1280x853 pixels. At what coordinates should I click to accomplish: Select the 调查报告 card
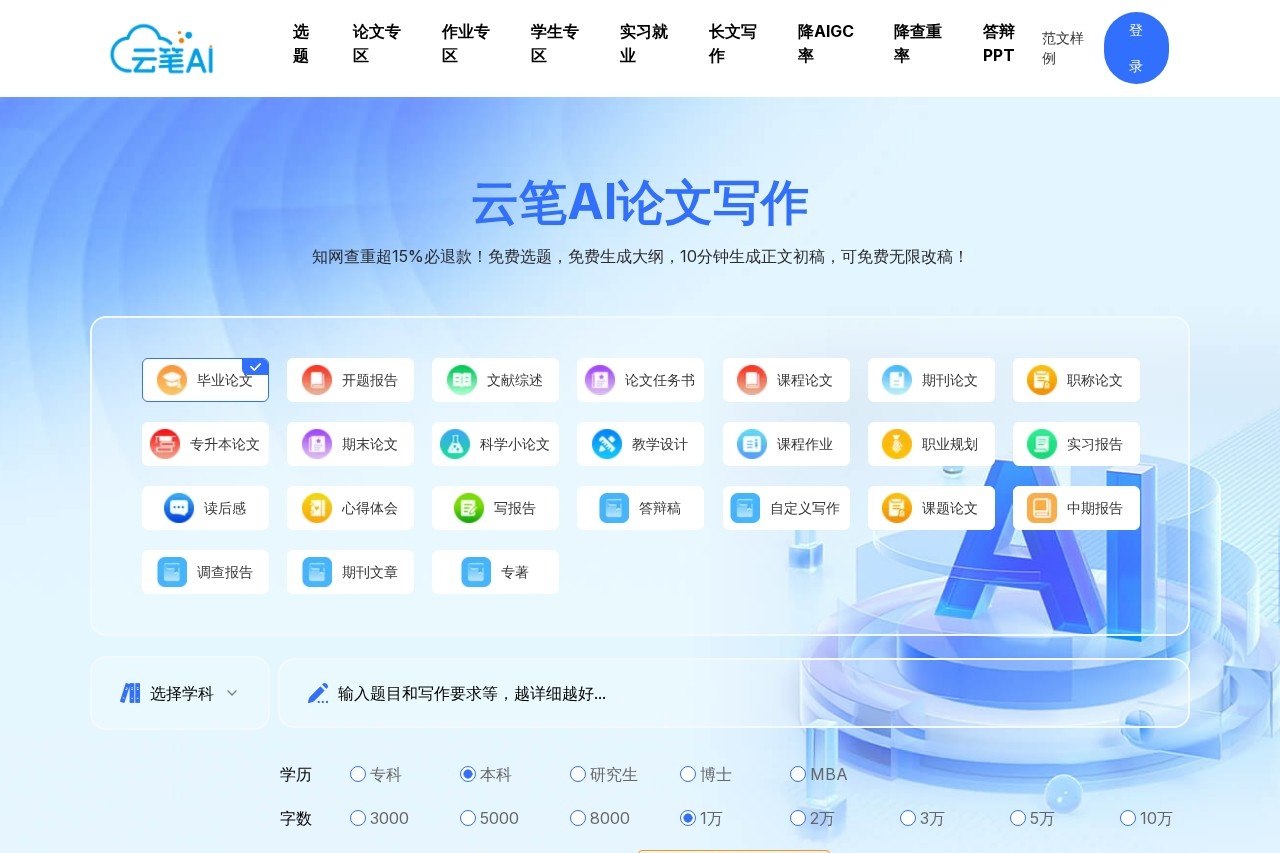click(205, 572)
